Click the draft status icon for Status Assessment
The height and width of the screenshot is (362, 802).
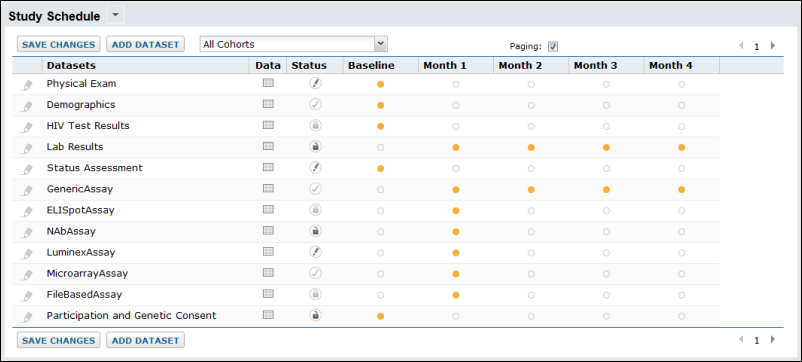(316, 167)
